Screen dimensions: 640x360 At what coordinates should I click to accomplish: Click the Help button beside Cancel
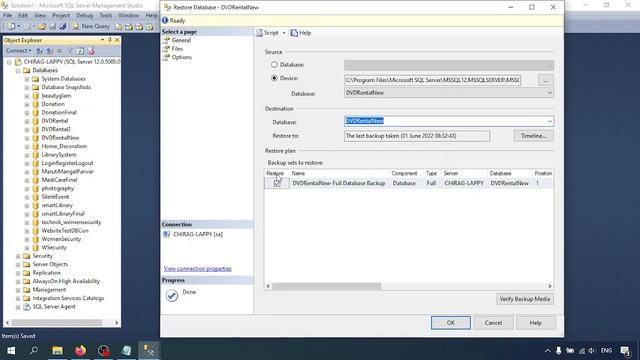click(536, 322)
